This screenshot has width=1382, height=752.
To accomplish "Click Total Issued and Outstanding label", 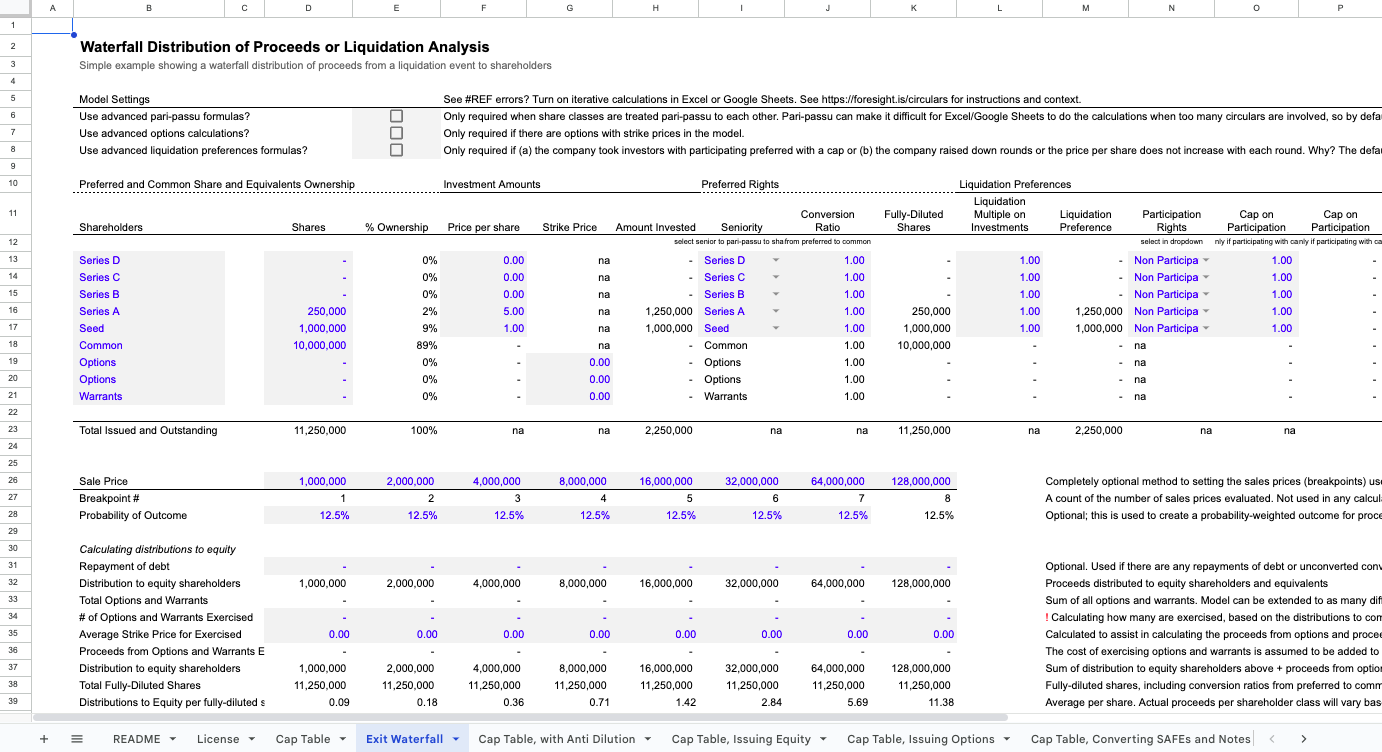I will [148, 430].
